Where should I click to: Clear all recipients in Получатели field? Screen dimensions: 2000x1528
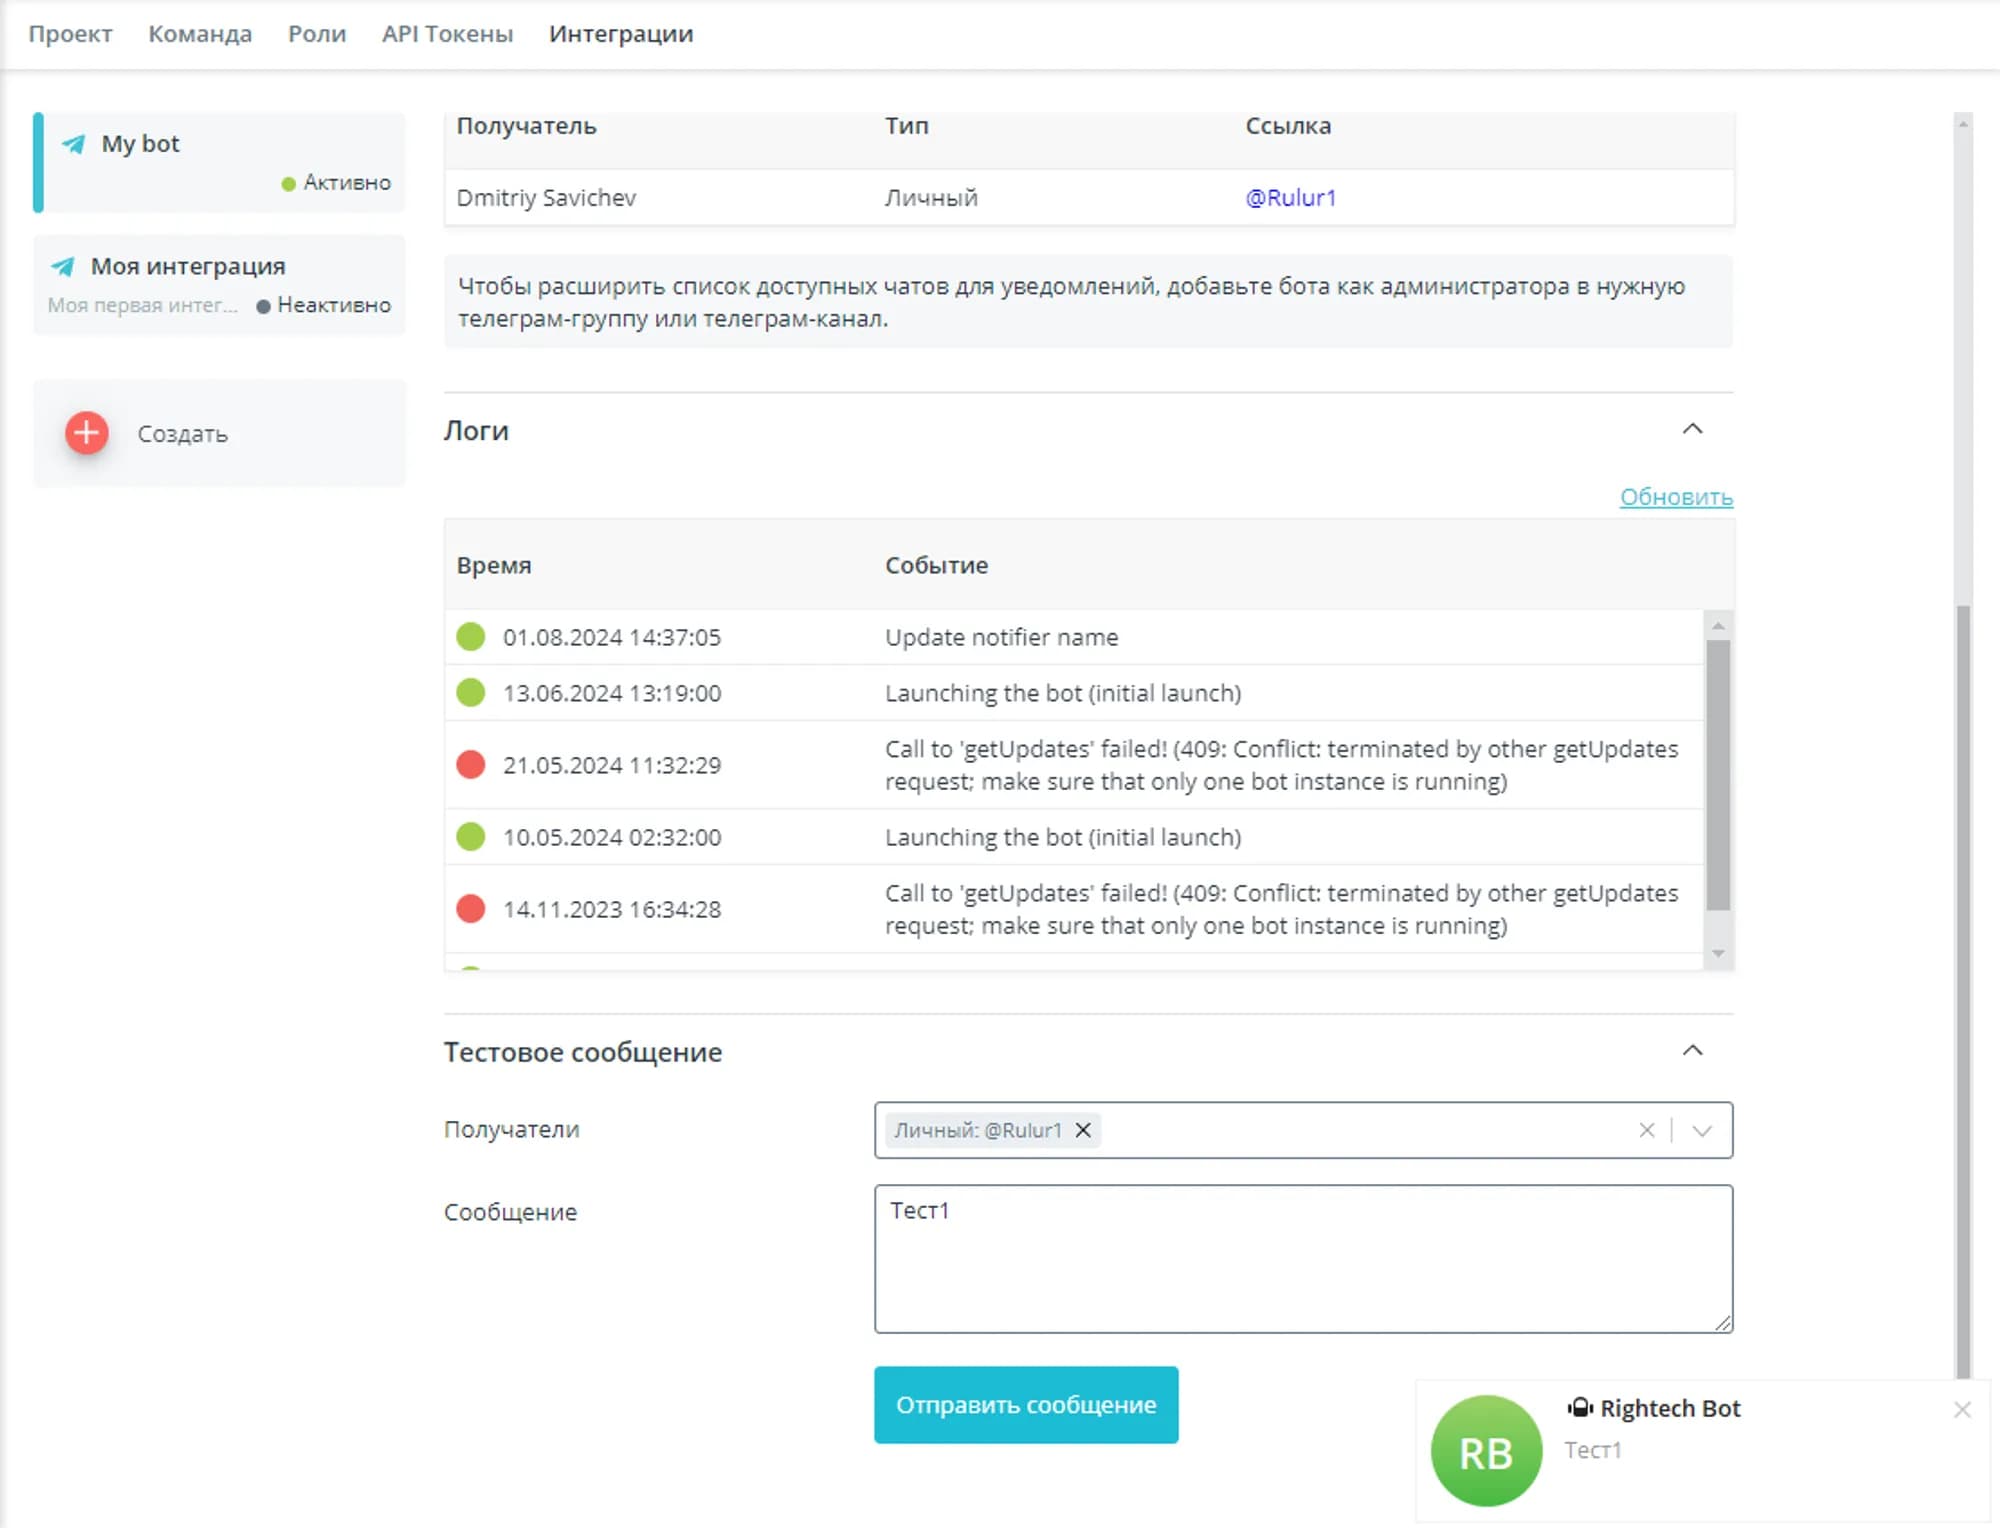[x=1646, y=1130]
